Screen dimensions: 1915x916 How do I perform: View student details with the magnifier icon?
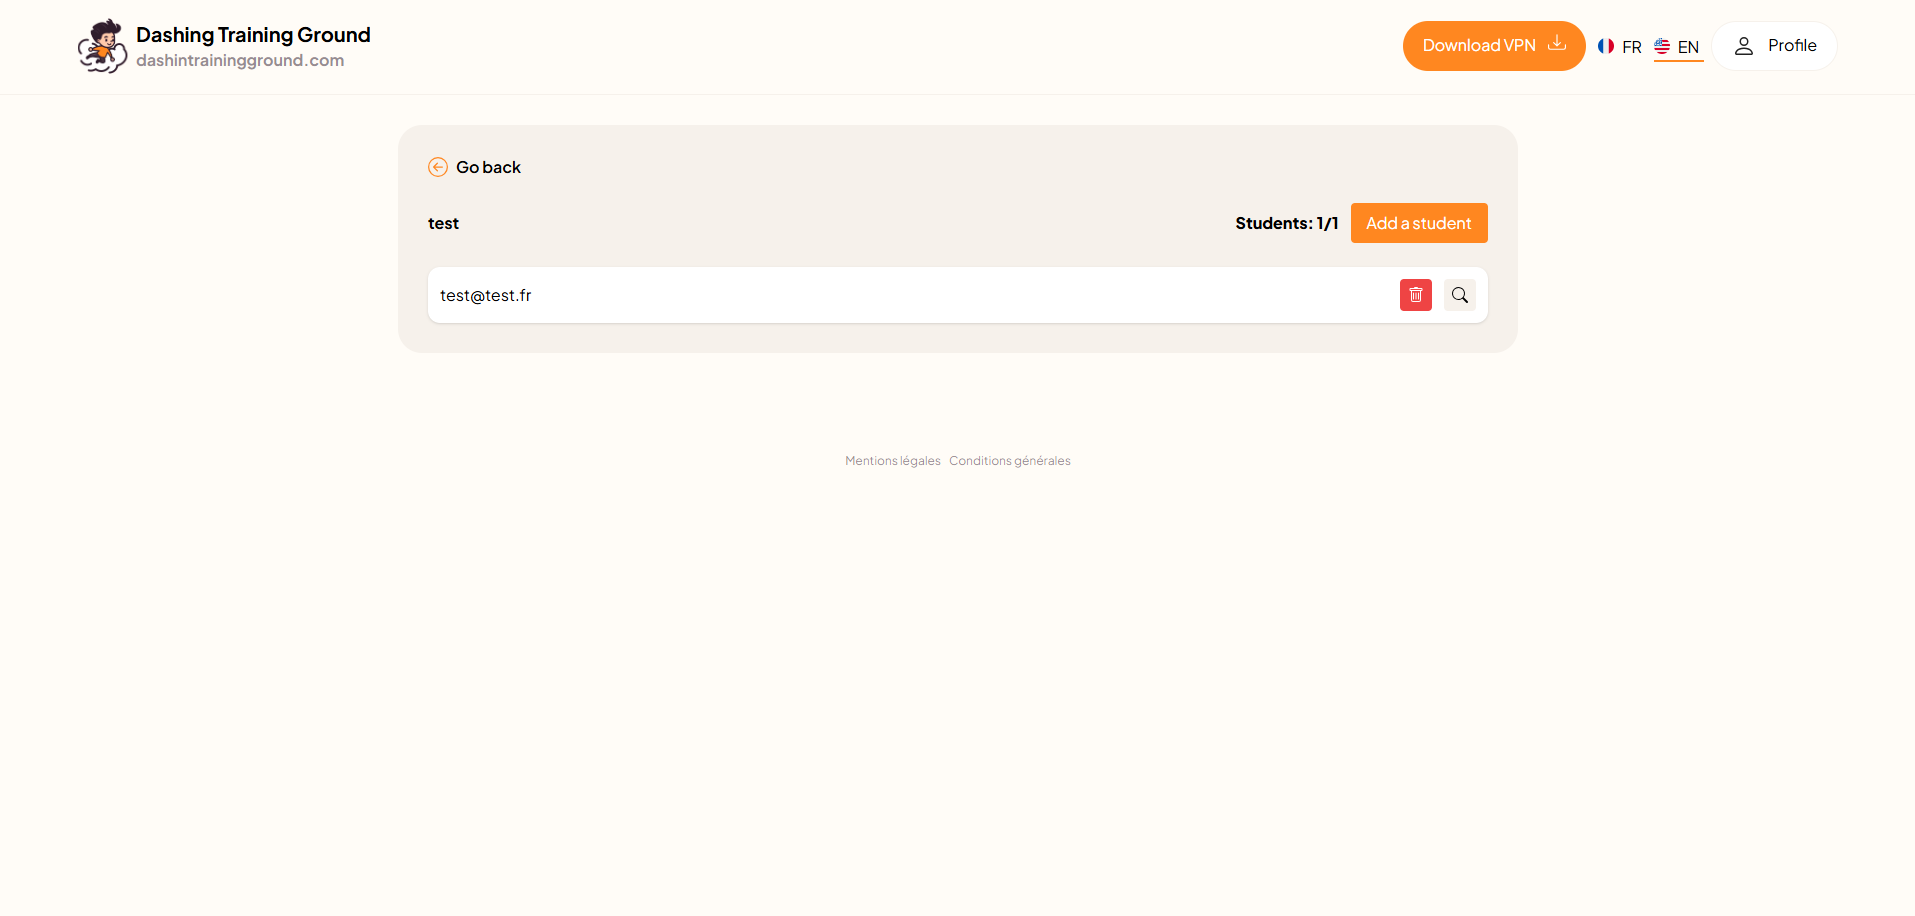pos(1459,295)
